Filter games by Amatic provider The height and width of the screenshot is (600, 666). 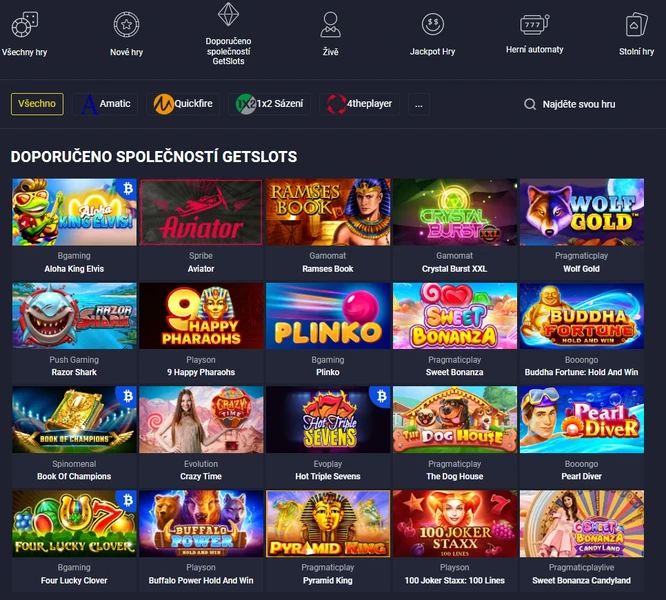(105, 104)
